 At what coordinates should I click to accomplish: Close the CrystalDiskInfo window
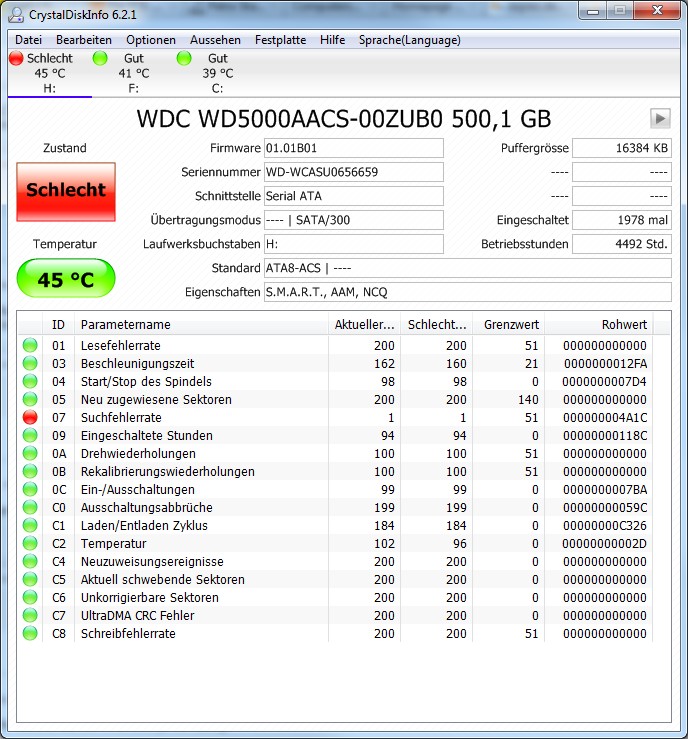point(657,10)
